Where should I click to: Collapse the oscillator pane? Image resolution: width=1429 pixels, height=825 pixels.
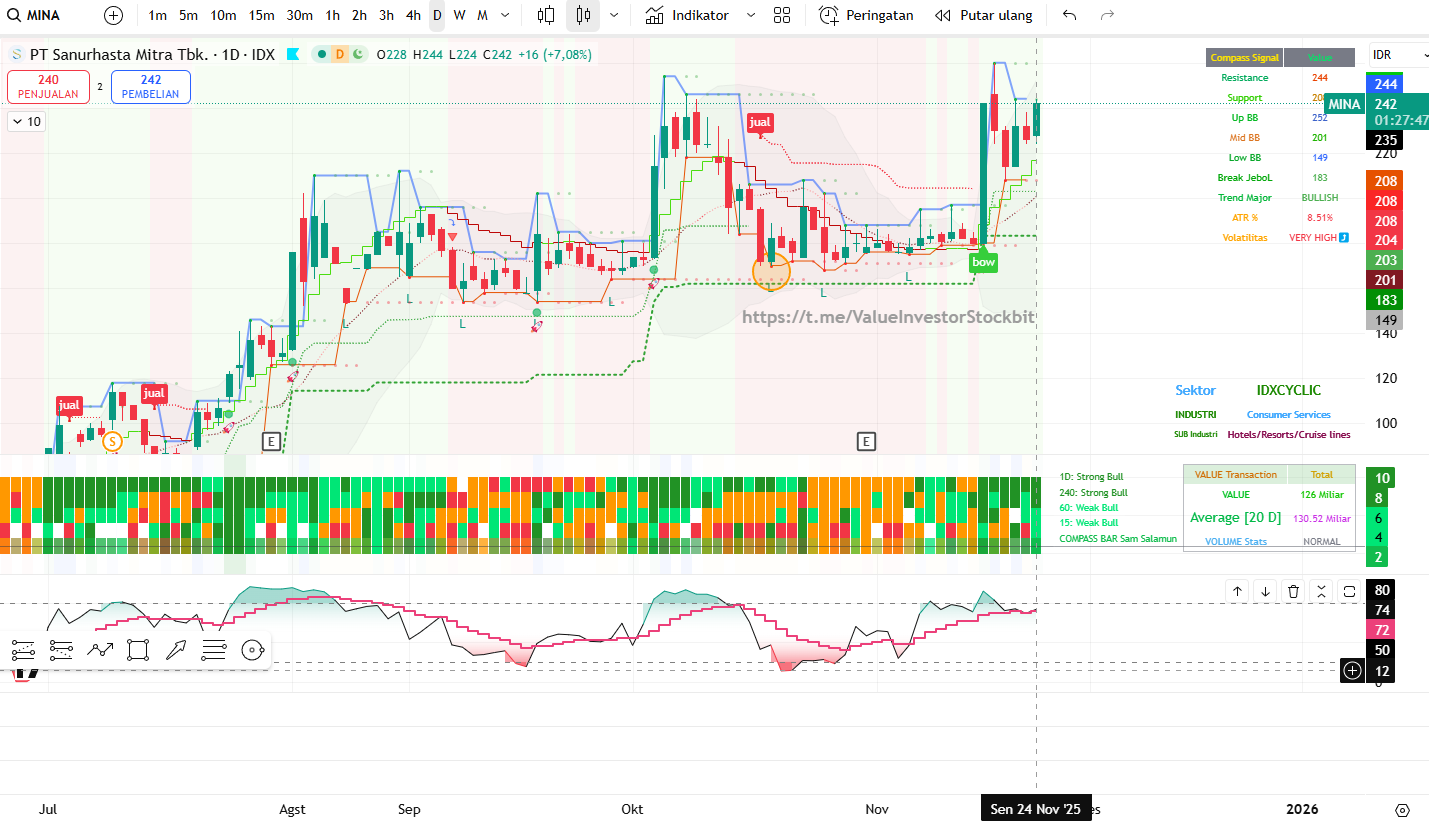pyautogui.click(x=1322, y=591)
